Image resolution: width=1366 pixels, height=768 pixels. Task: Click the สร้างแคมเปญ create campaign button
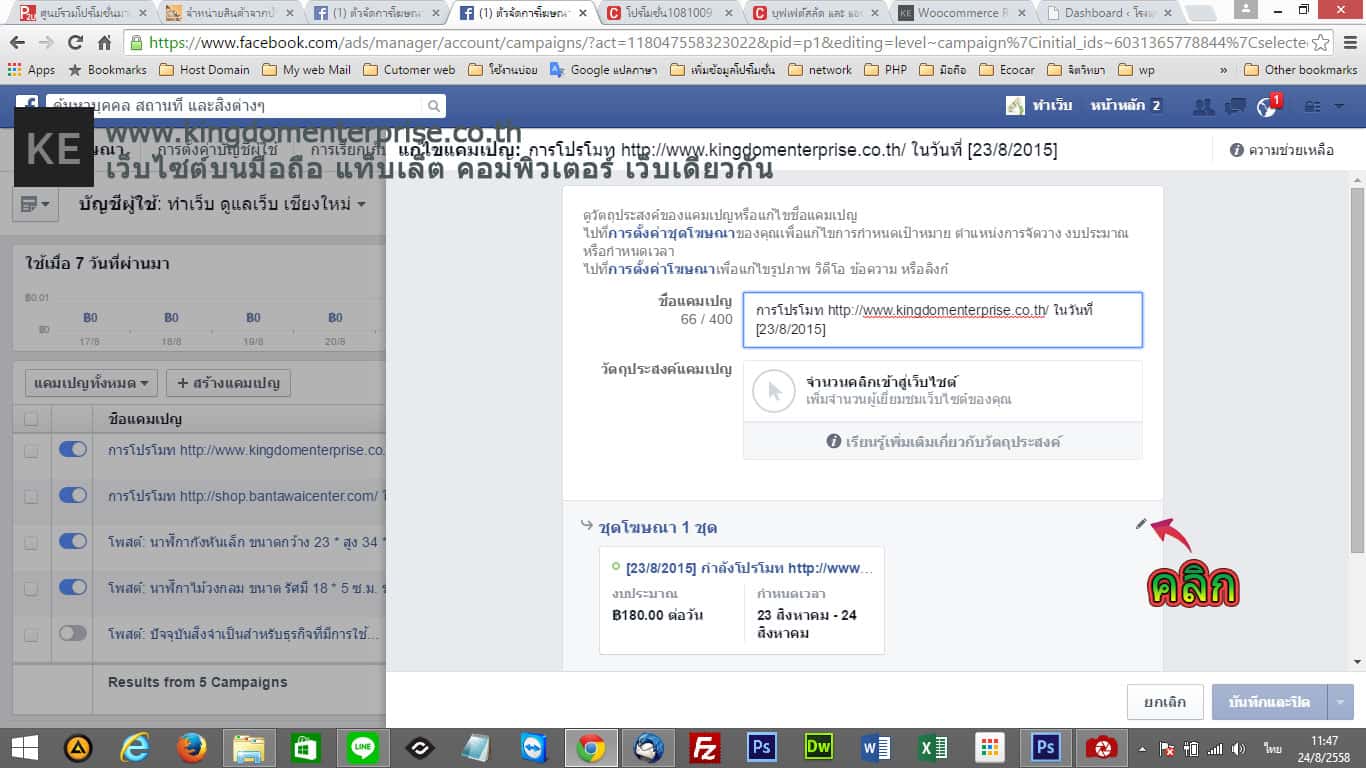228,383
